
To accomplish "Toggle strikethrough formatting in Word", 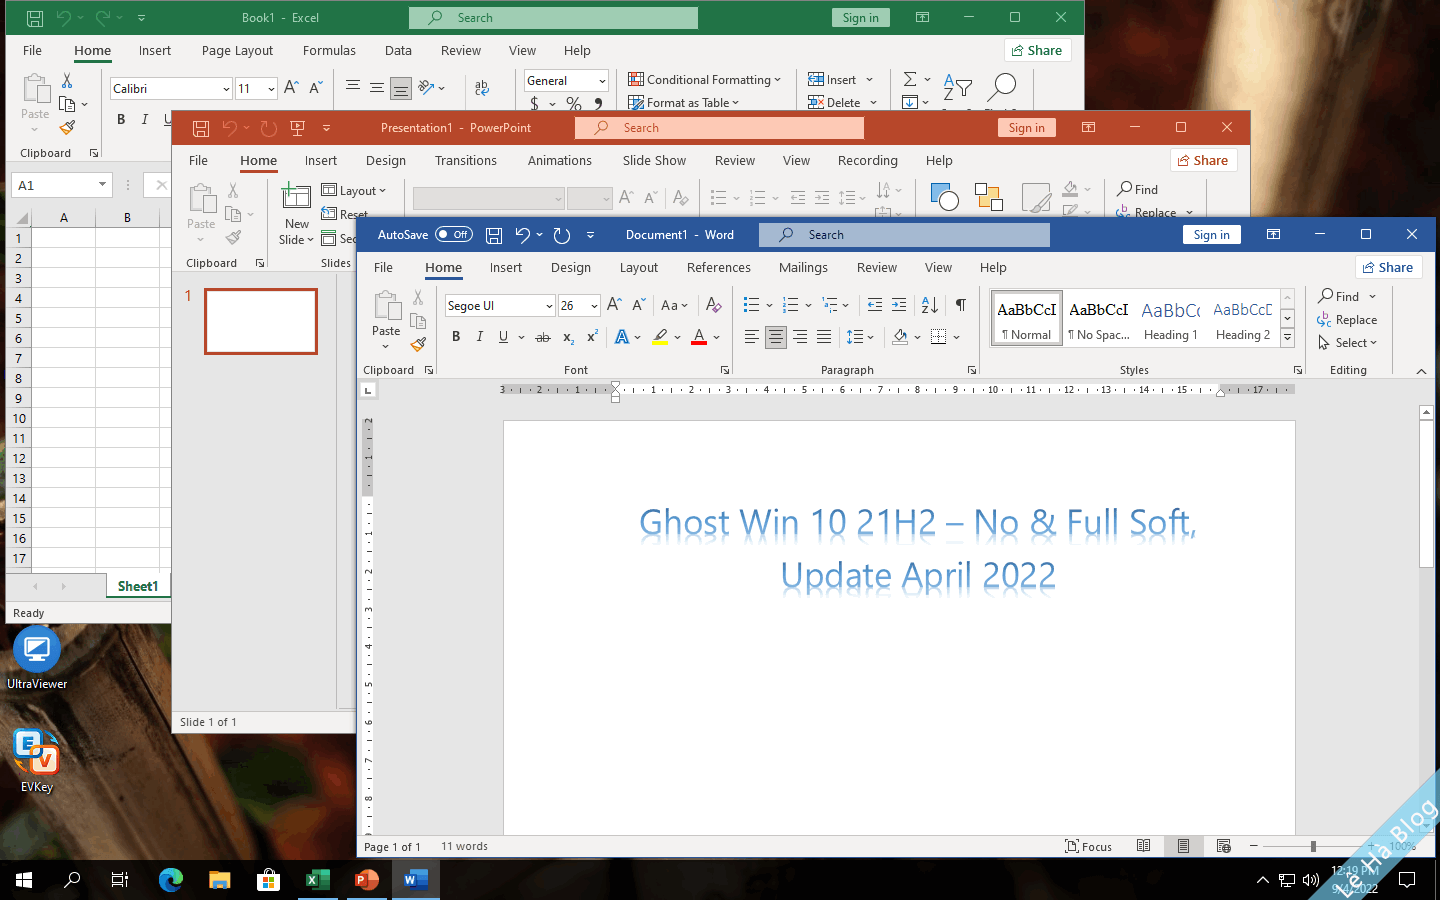I will click(x=543, y=337).
